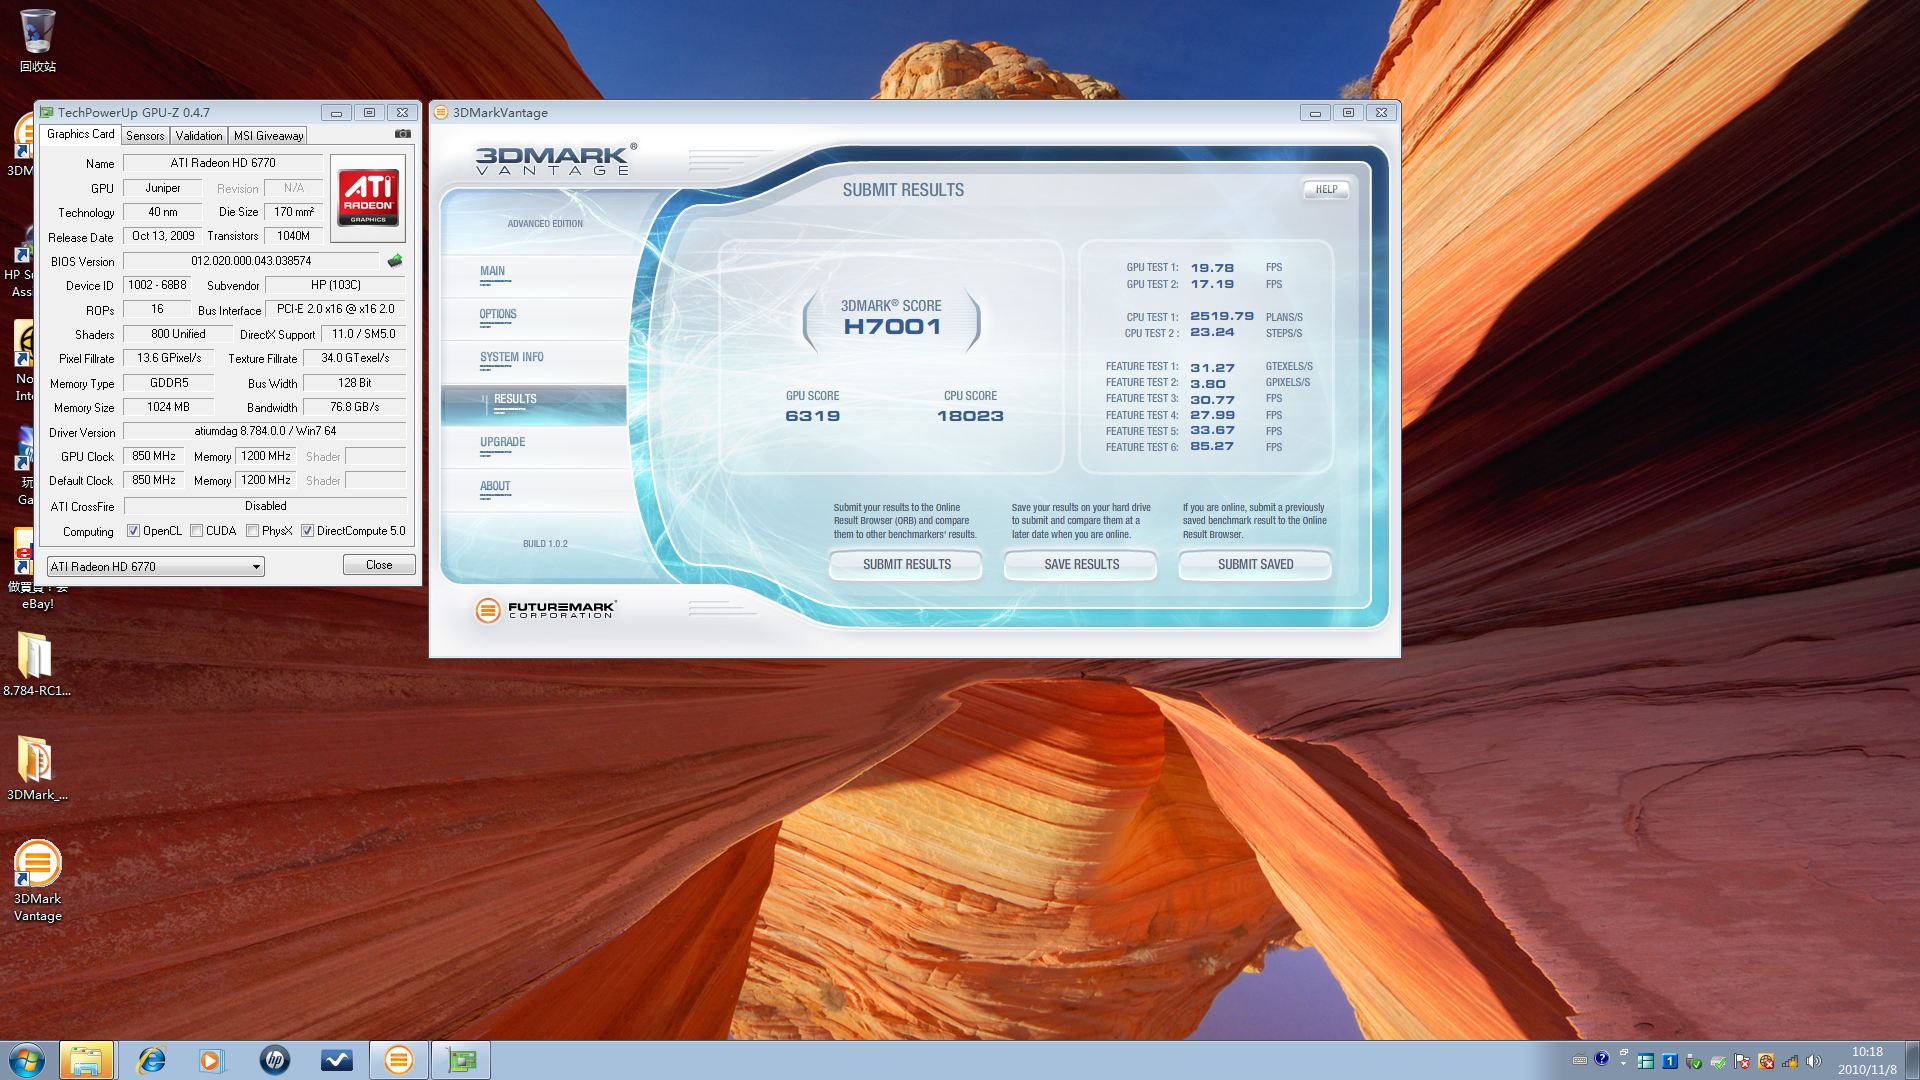
Task: Open the Recycle Bin desktop icon
Action: tap(37, 41)
